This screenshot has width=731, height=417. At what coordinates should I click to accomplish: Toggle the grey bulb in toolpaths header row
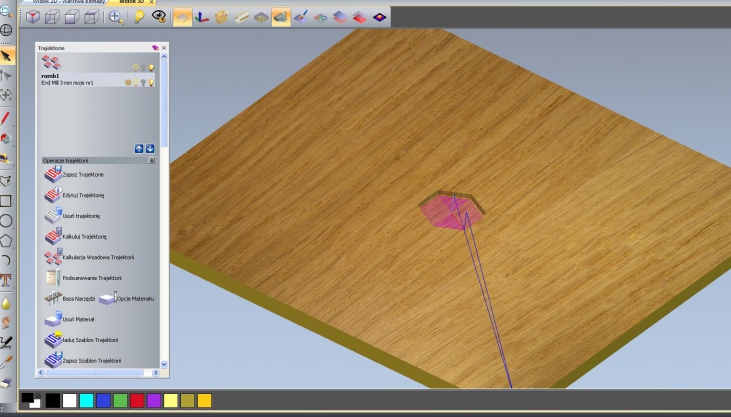click(x=144, y=68)
